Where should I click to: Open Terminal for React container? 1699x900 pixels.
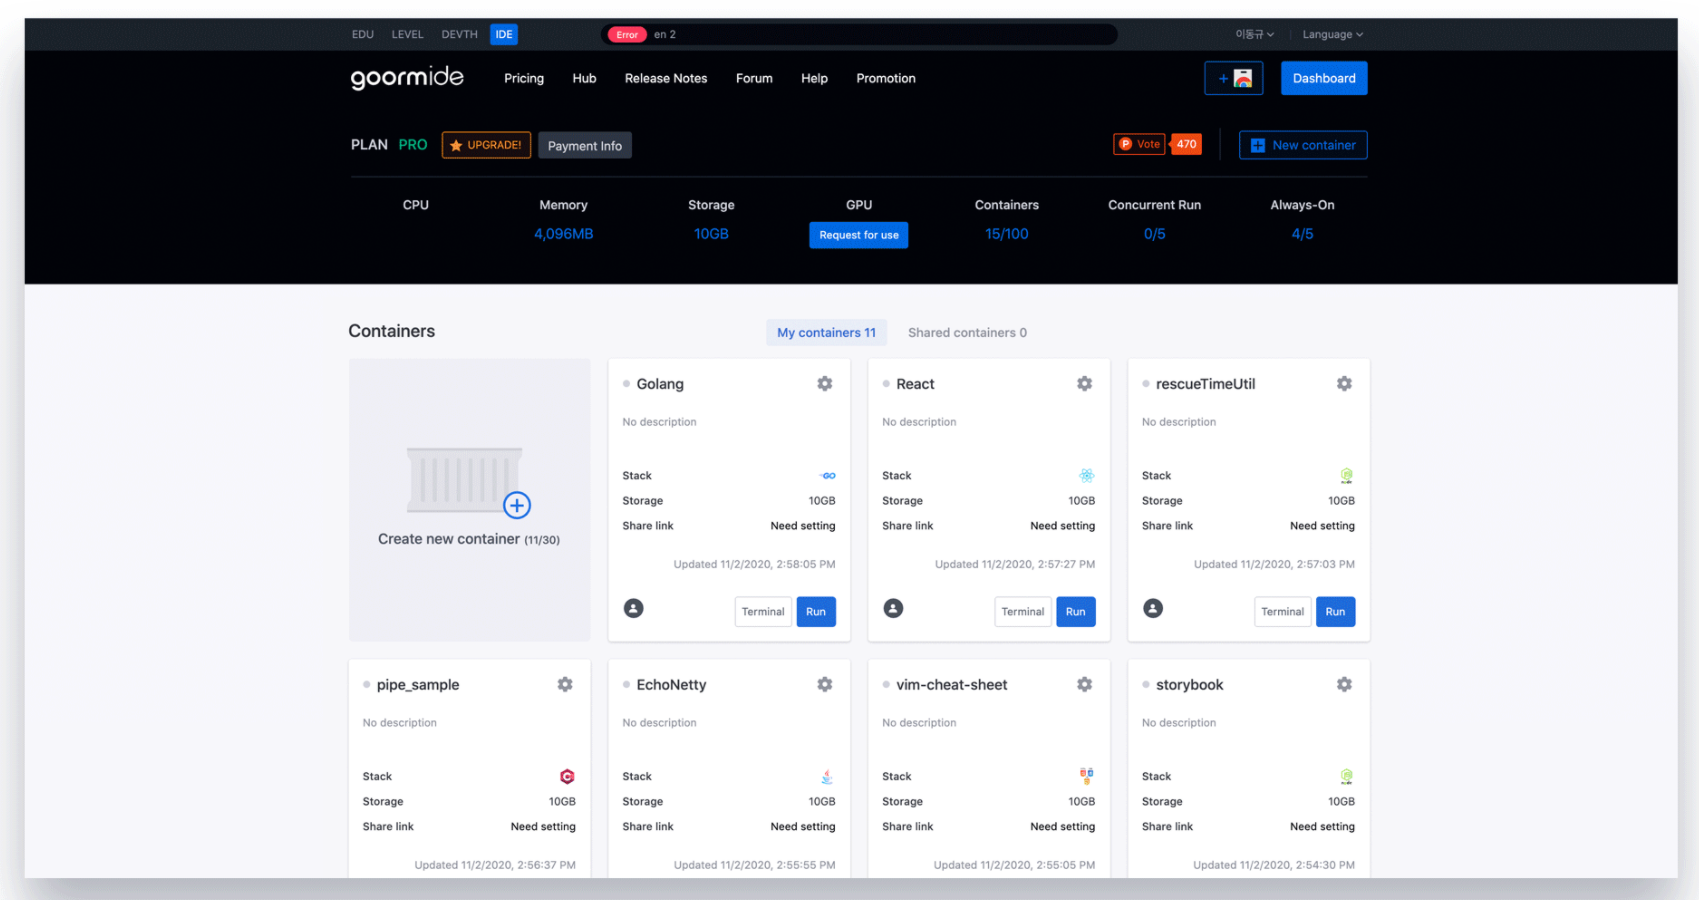point(1023,612)
